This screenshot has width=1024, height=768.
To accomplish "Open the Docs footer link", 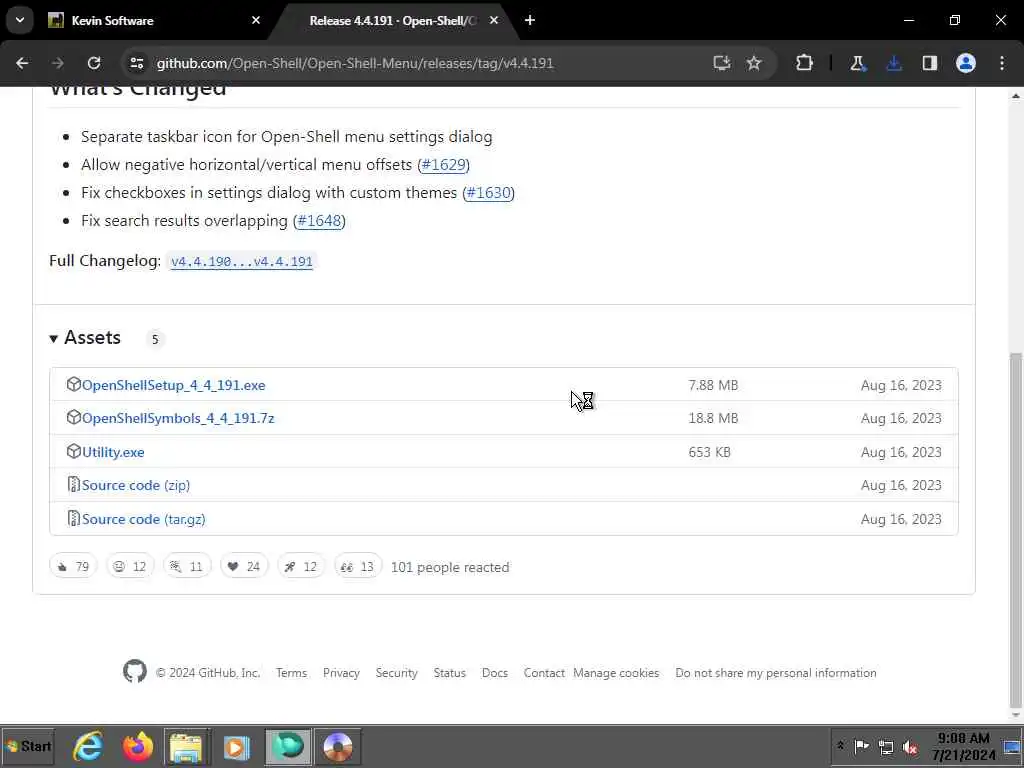I will (x=494, y=673).
